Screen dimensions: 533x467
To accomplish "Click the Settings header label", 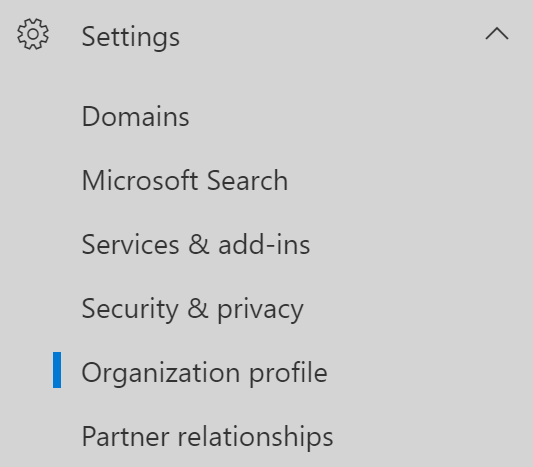I will click(131, 37).
